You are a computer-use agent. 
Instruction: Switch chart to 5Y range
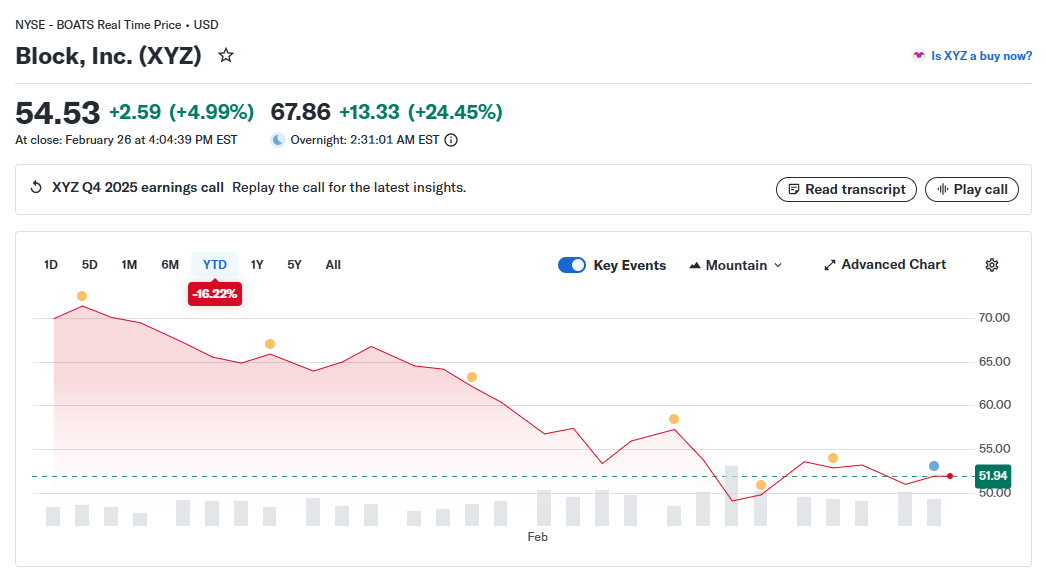tap(294, 265)
